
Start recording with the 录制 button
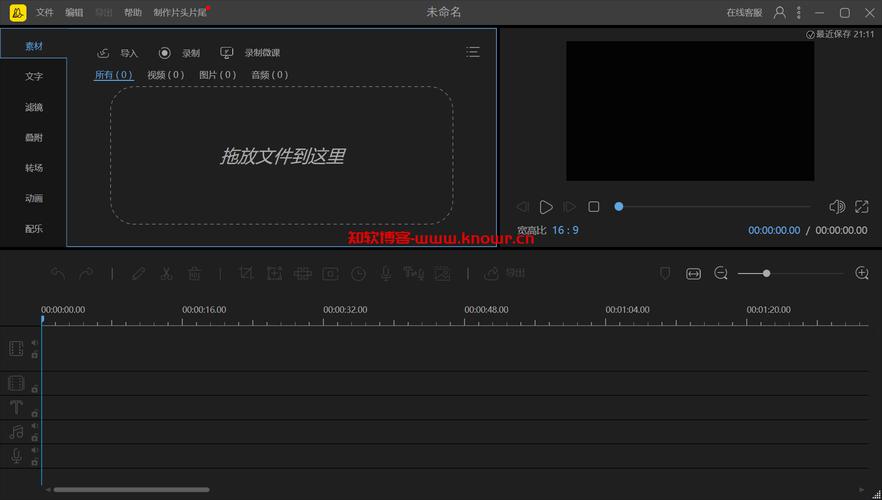tap(165, 53)
